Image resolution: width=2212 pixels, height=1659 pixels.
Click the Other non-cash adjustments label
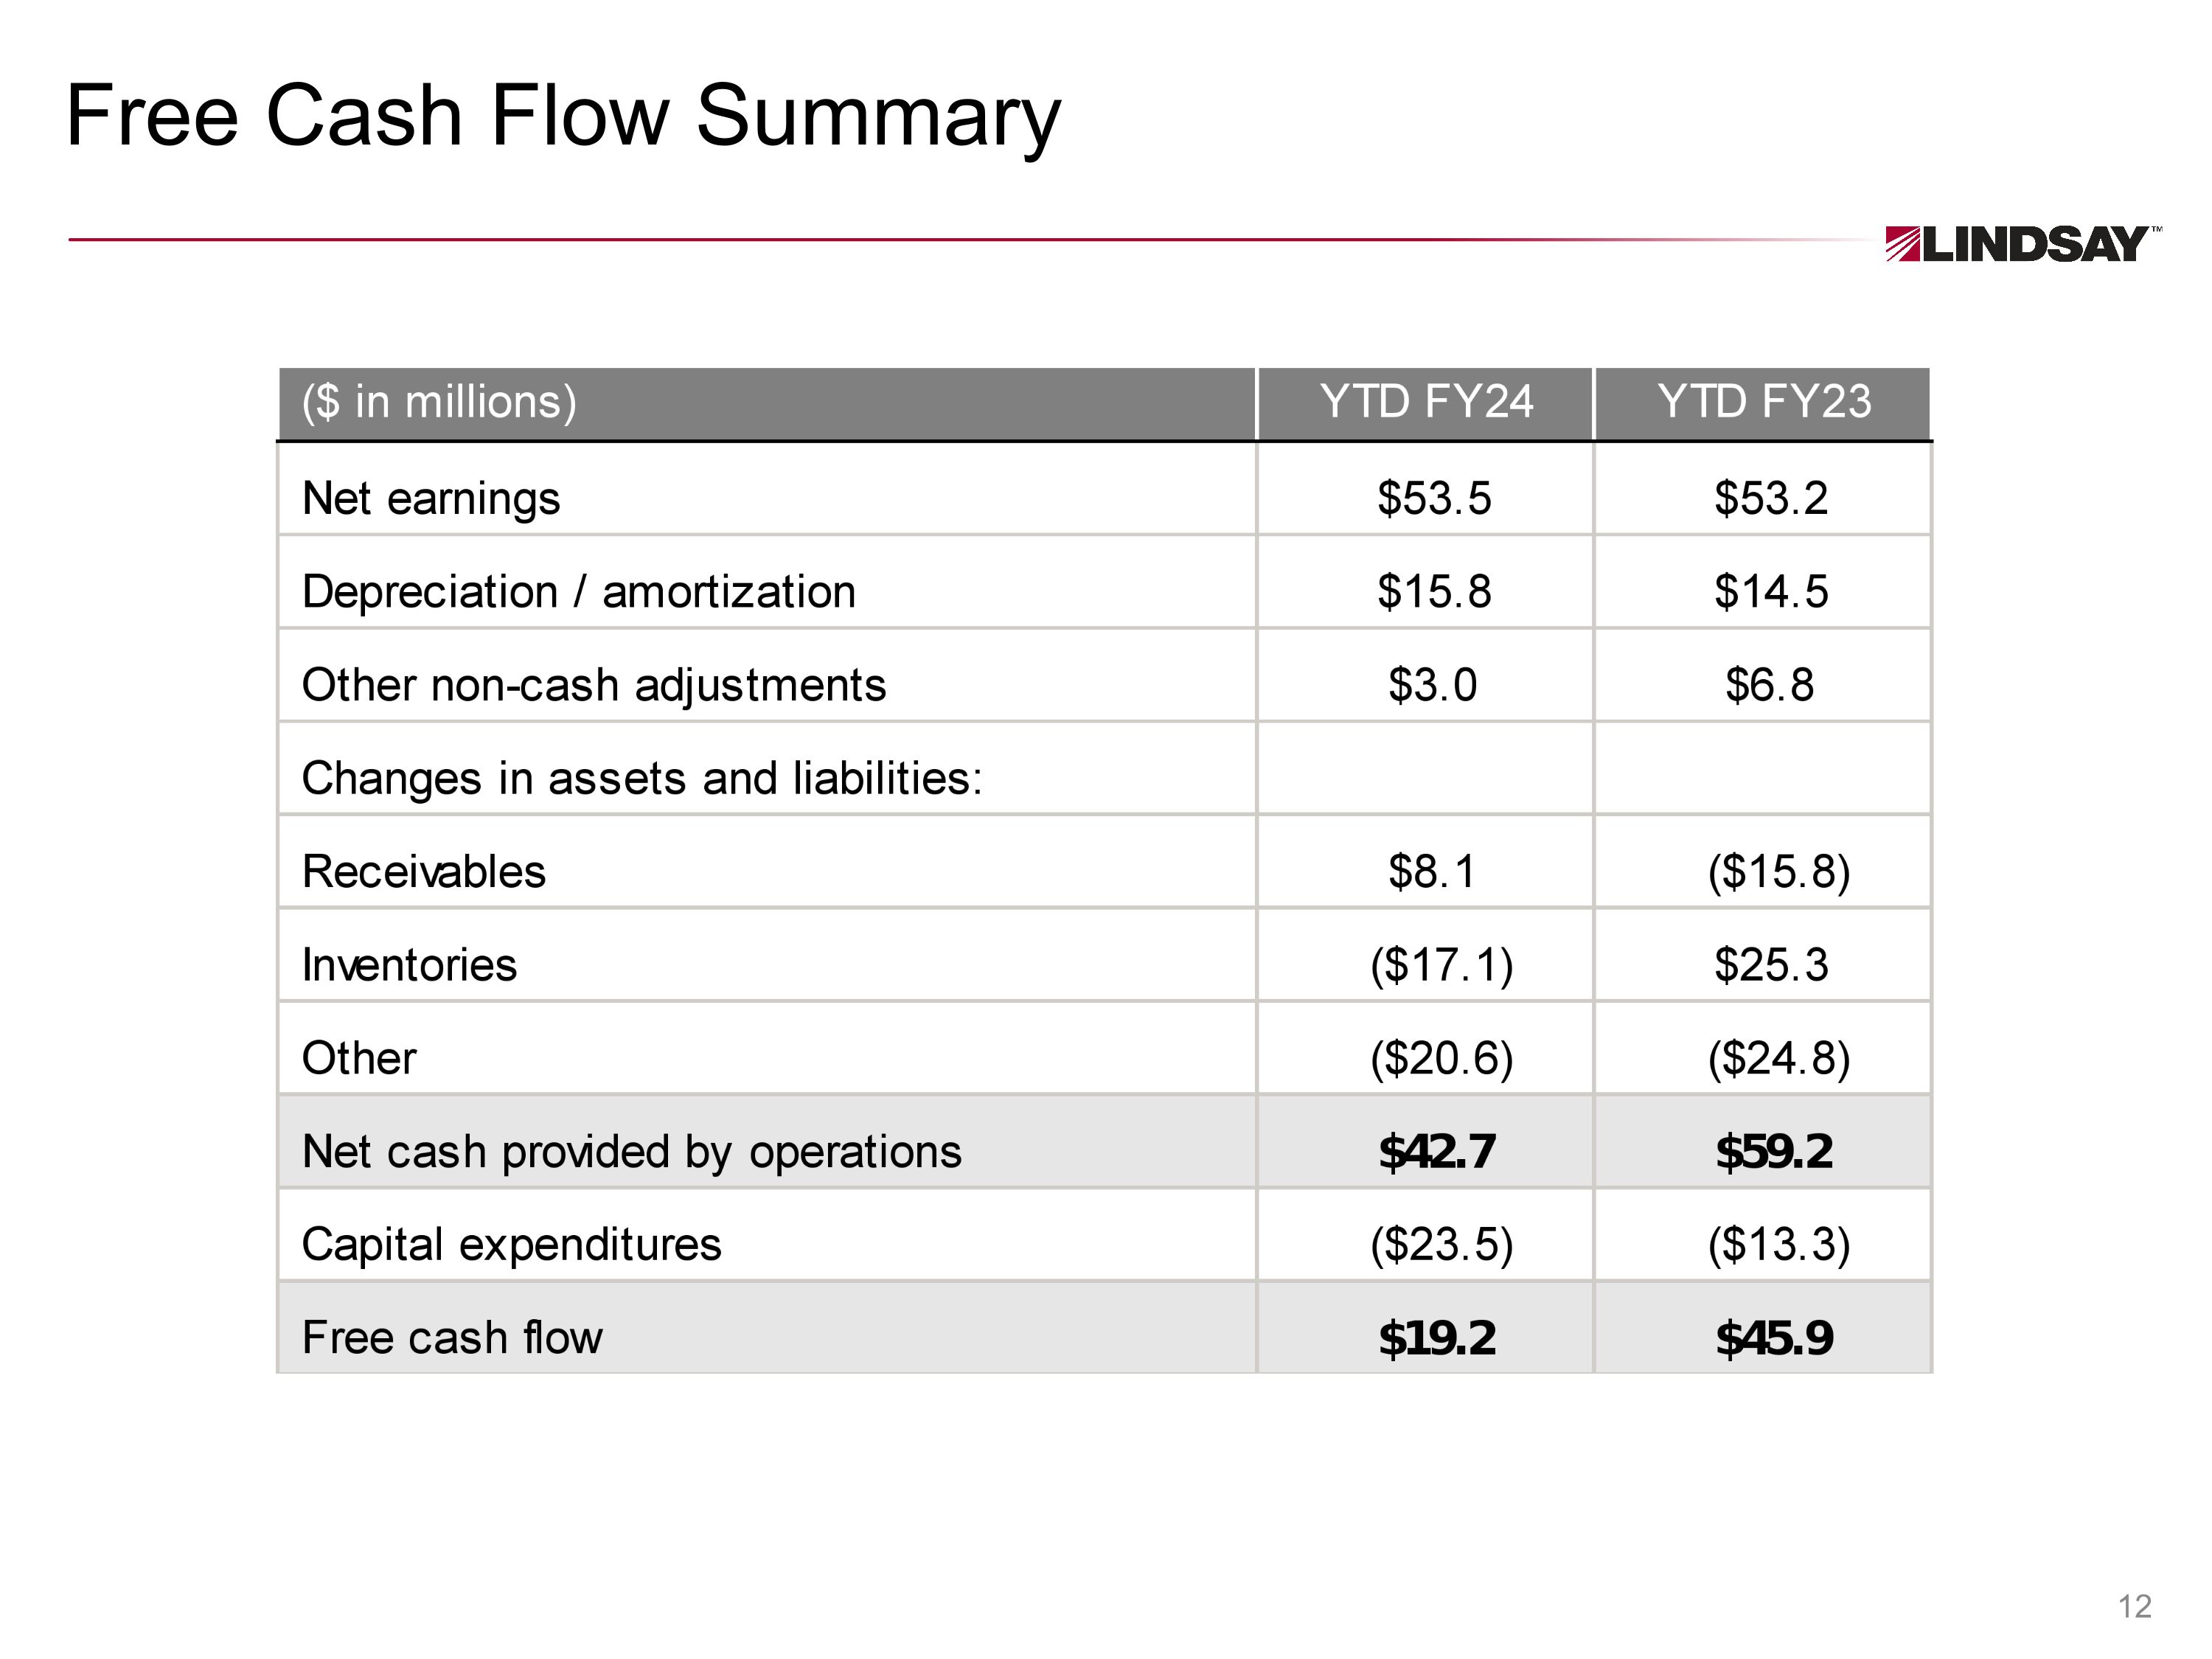[594, 685]
